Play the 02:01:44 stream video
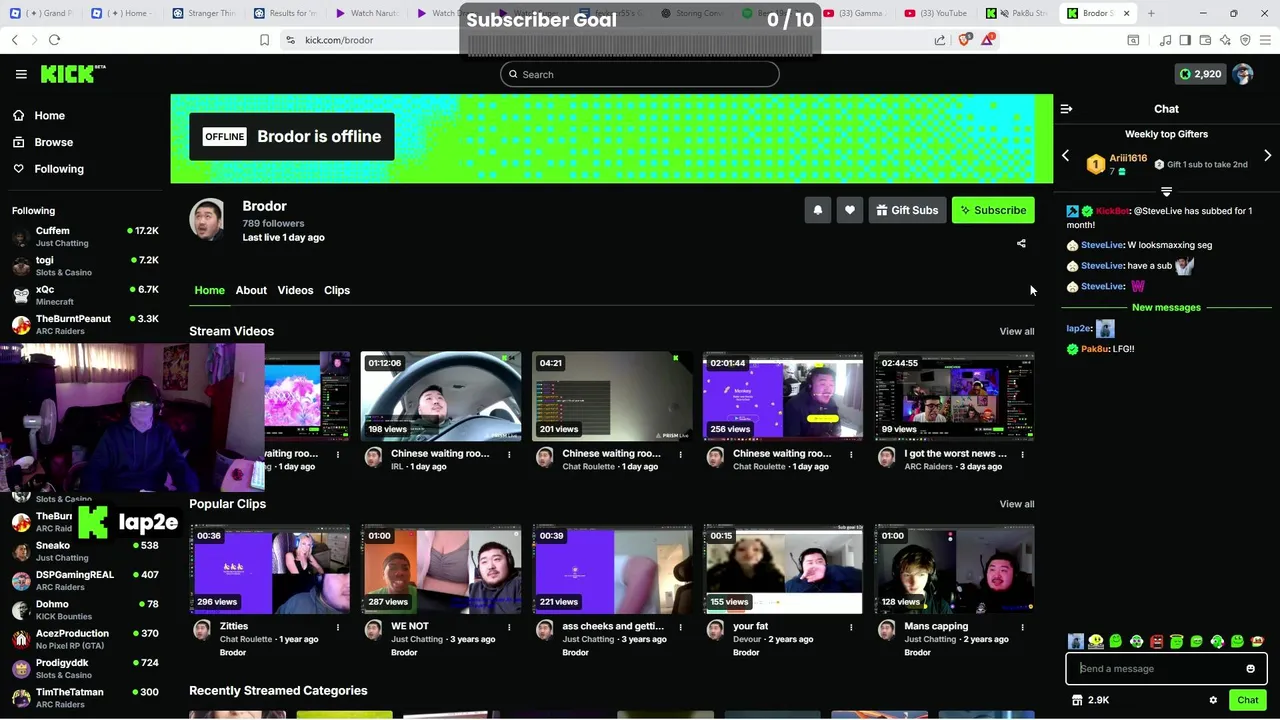The image size is (1280, 720). 783,396
